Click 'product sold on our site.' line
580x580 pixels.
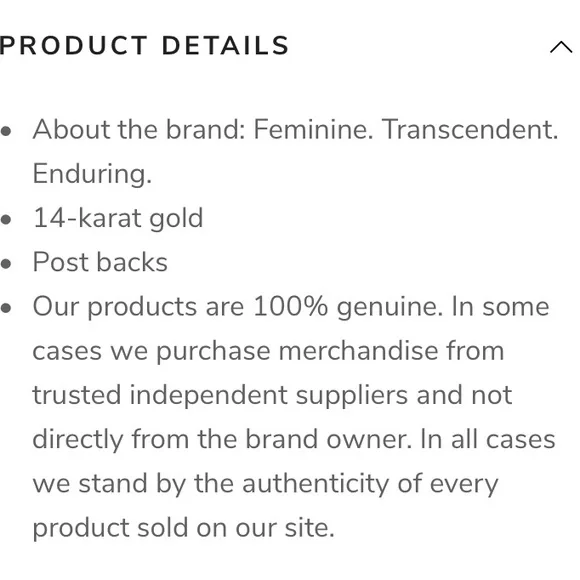click(184, 527)
